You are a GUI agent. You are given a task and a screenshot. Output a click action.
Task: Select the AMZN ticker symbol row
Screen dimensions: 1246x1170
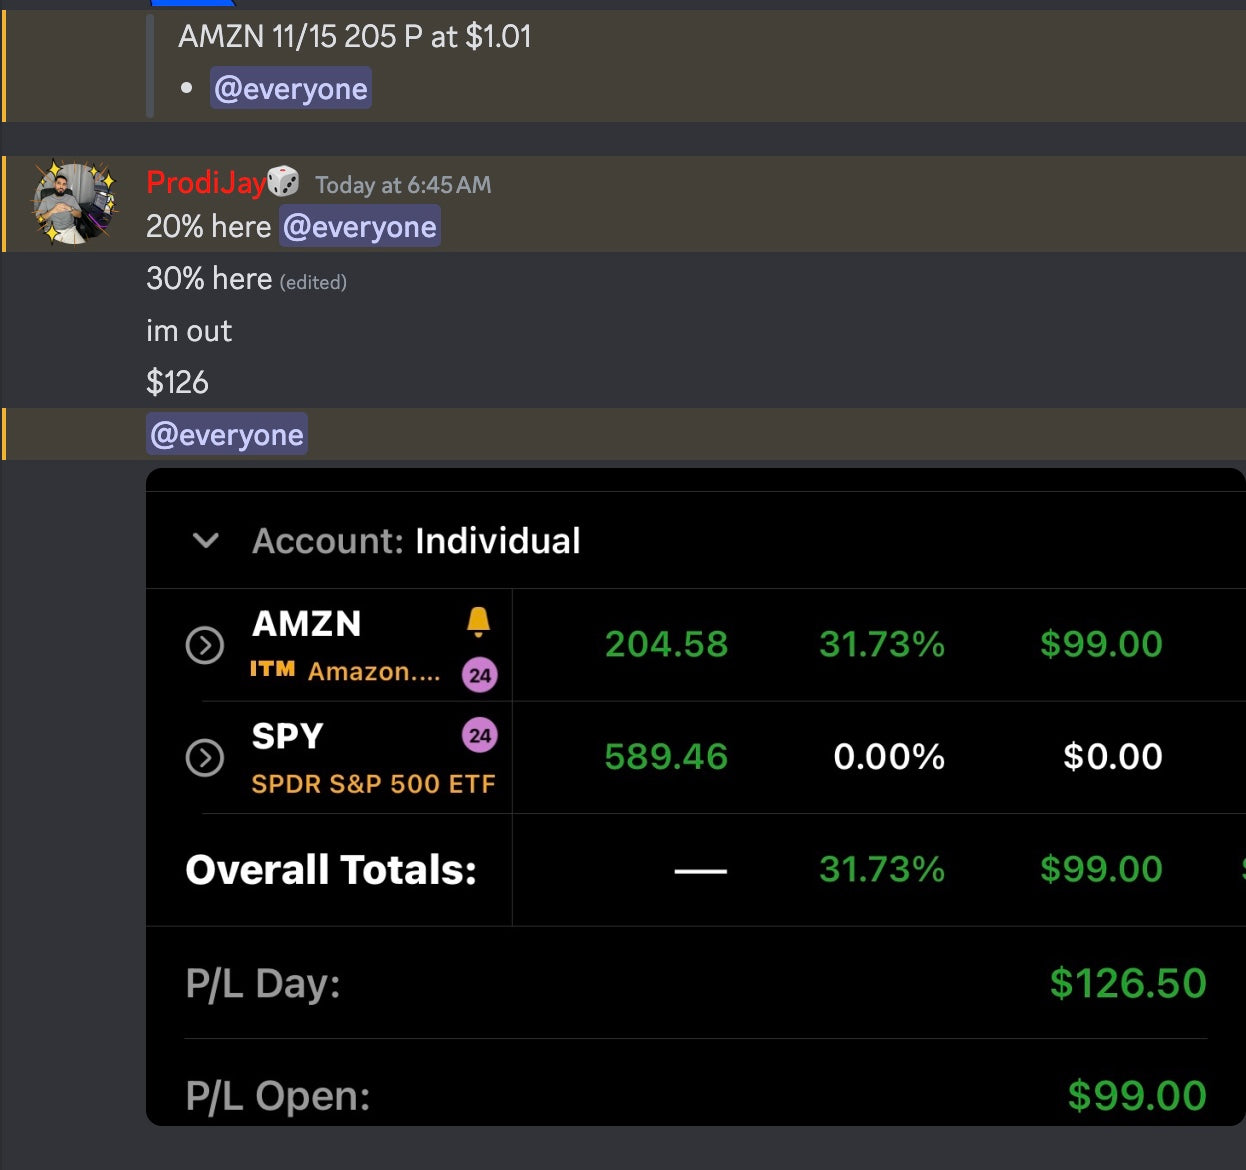pyautogui.click(x=306, y=624)
